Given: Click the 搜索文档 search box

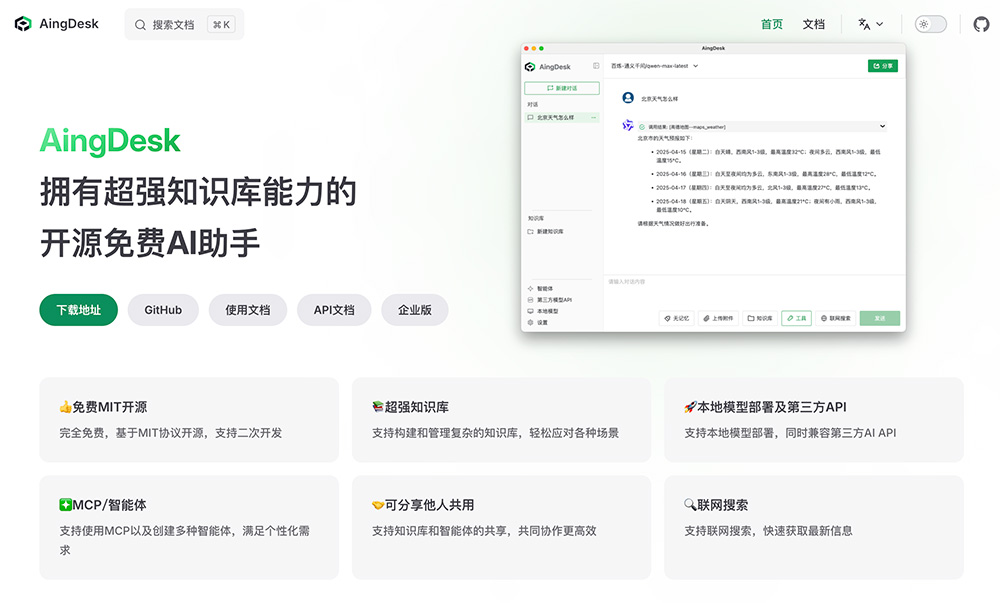Looking at the screenshot, I should [184, 24].
